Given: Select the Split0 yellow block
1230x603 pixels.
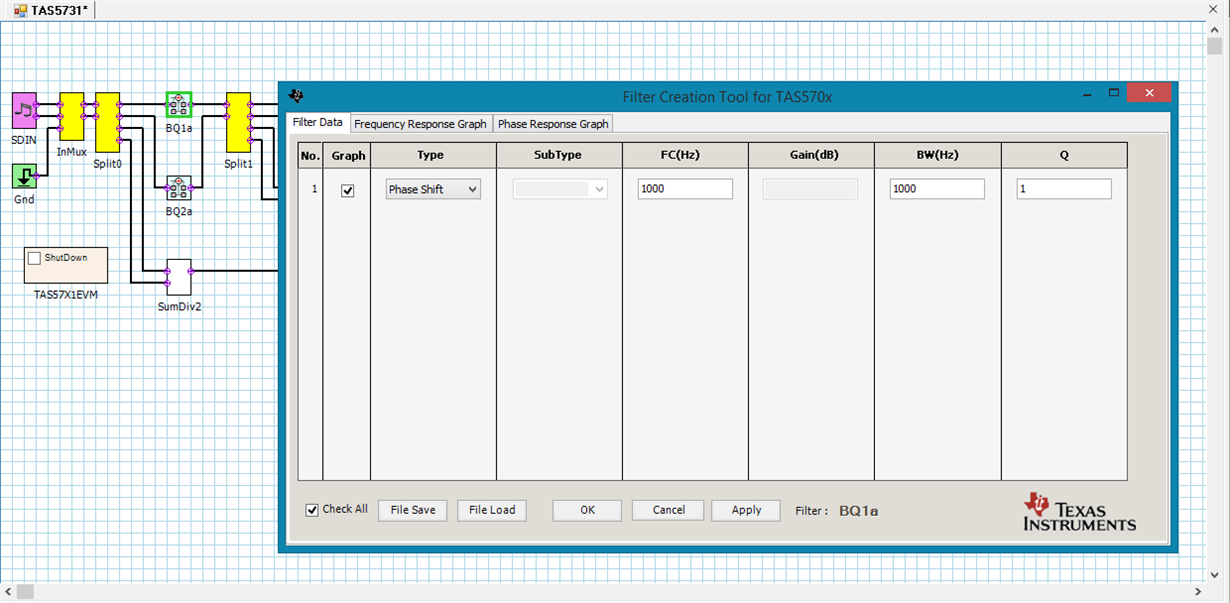Looking at the screenshot, I should coord(107,122).
